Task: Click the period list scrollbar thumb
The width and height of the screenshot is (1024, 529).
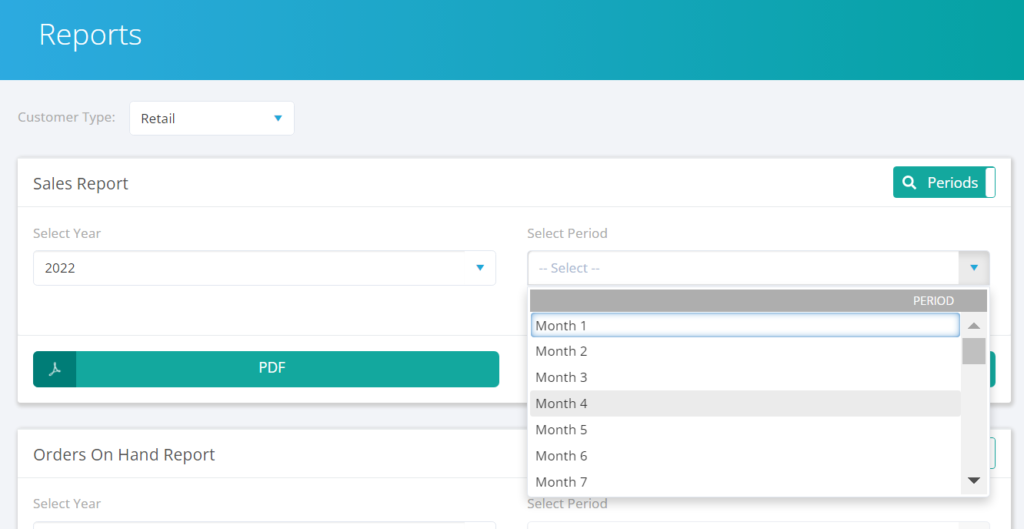Action: pos(974,351)
